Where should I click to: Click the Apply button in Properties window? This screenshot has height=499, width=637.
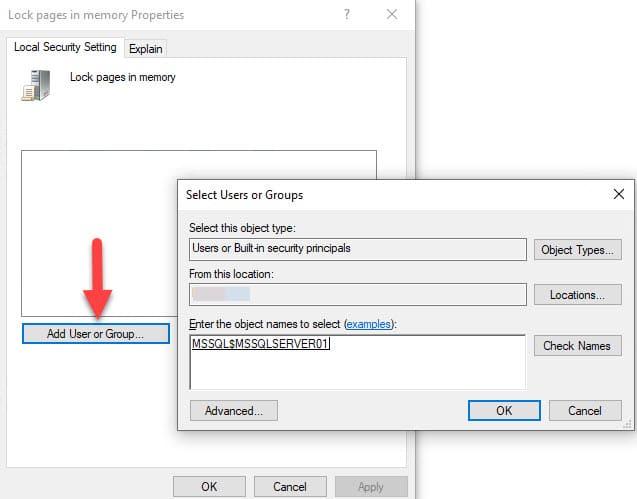click(x=371, y=487)
